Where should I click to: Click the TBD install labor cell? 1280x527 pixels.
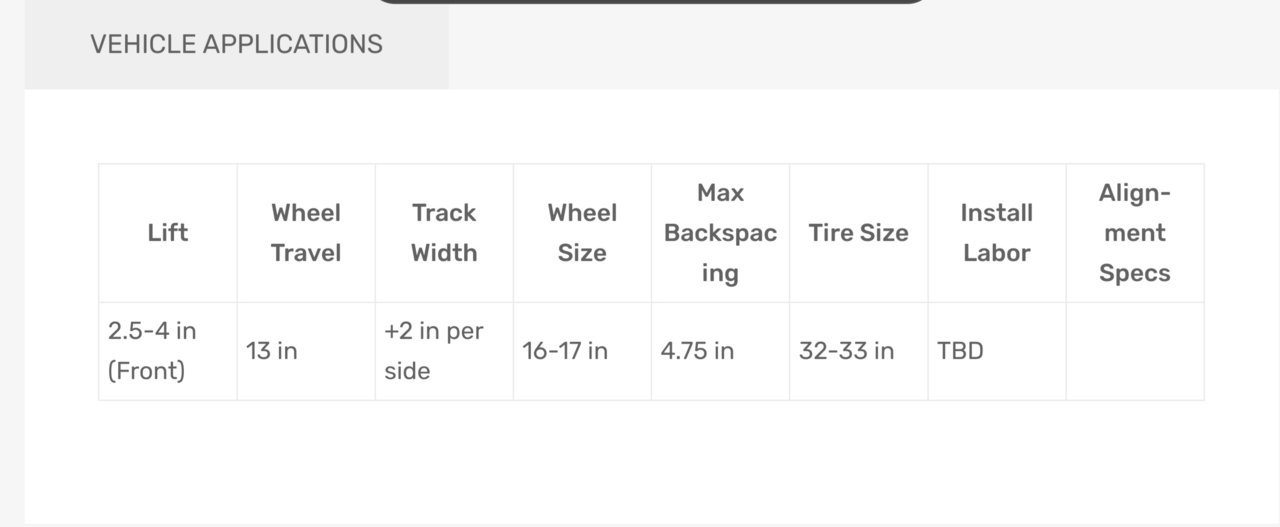(x=997, y=351)
